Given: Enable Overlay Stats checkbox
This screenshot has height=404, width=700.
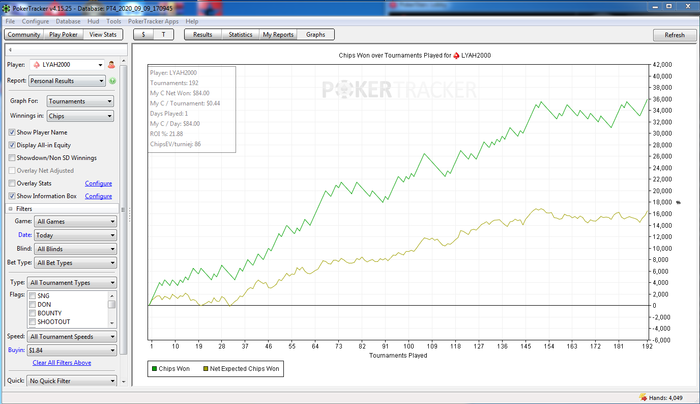Looking at the screenshot, I should 12,183.
